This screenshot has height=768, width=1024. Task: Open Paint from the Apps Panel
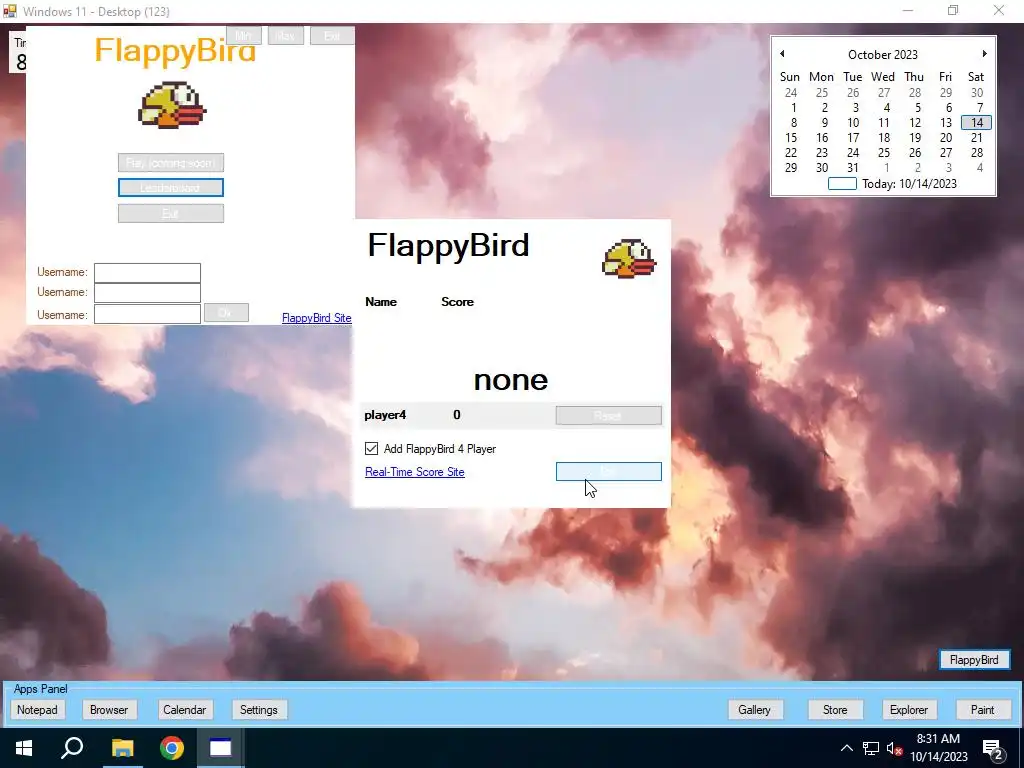tap(982, 710)
